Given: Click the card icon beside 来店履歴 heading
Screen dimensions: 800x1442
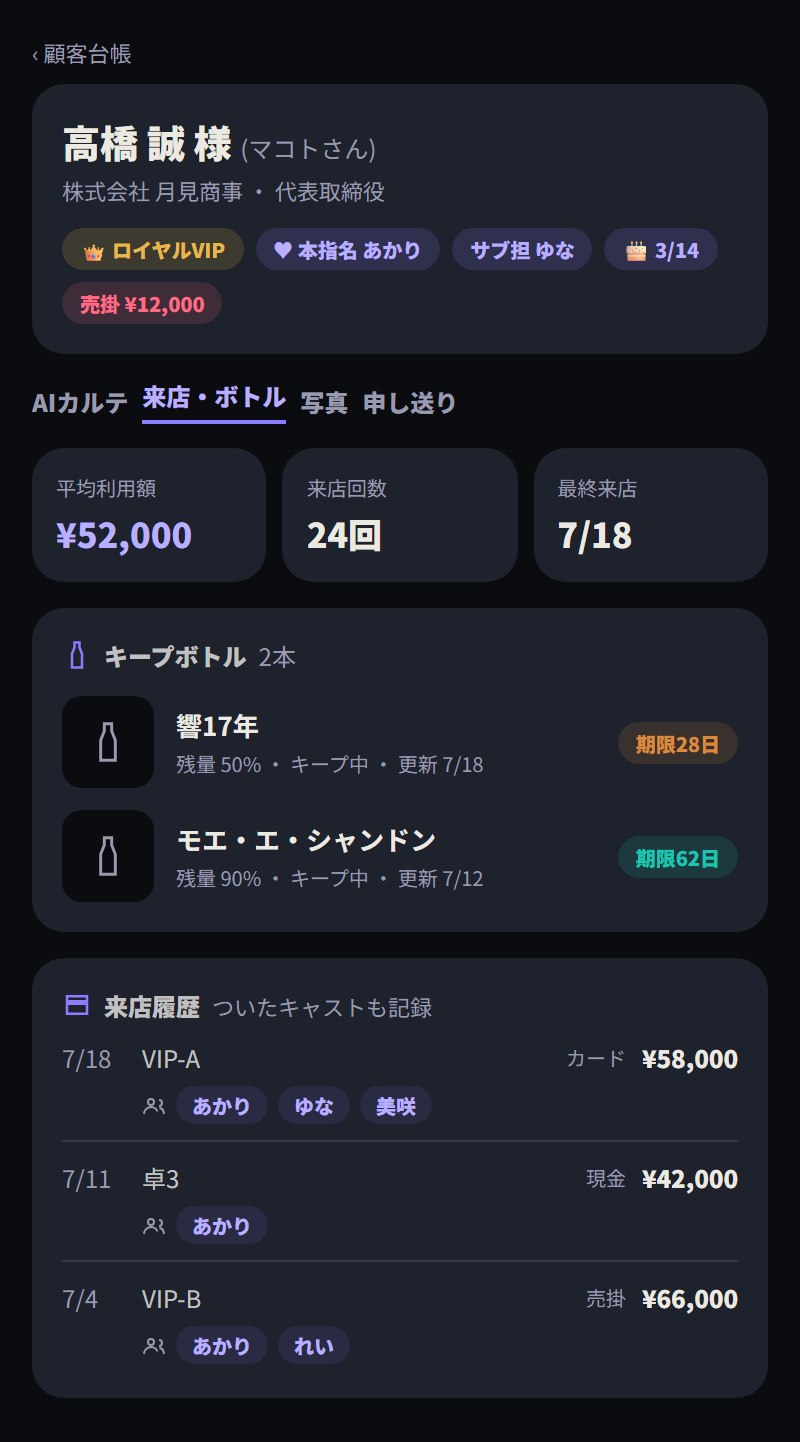Looking at the screenshot, I should (77, 1005).
